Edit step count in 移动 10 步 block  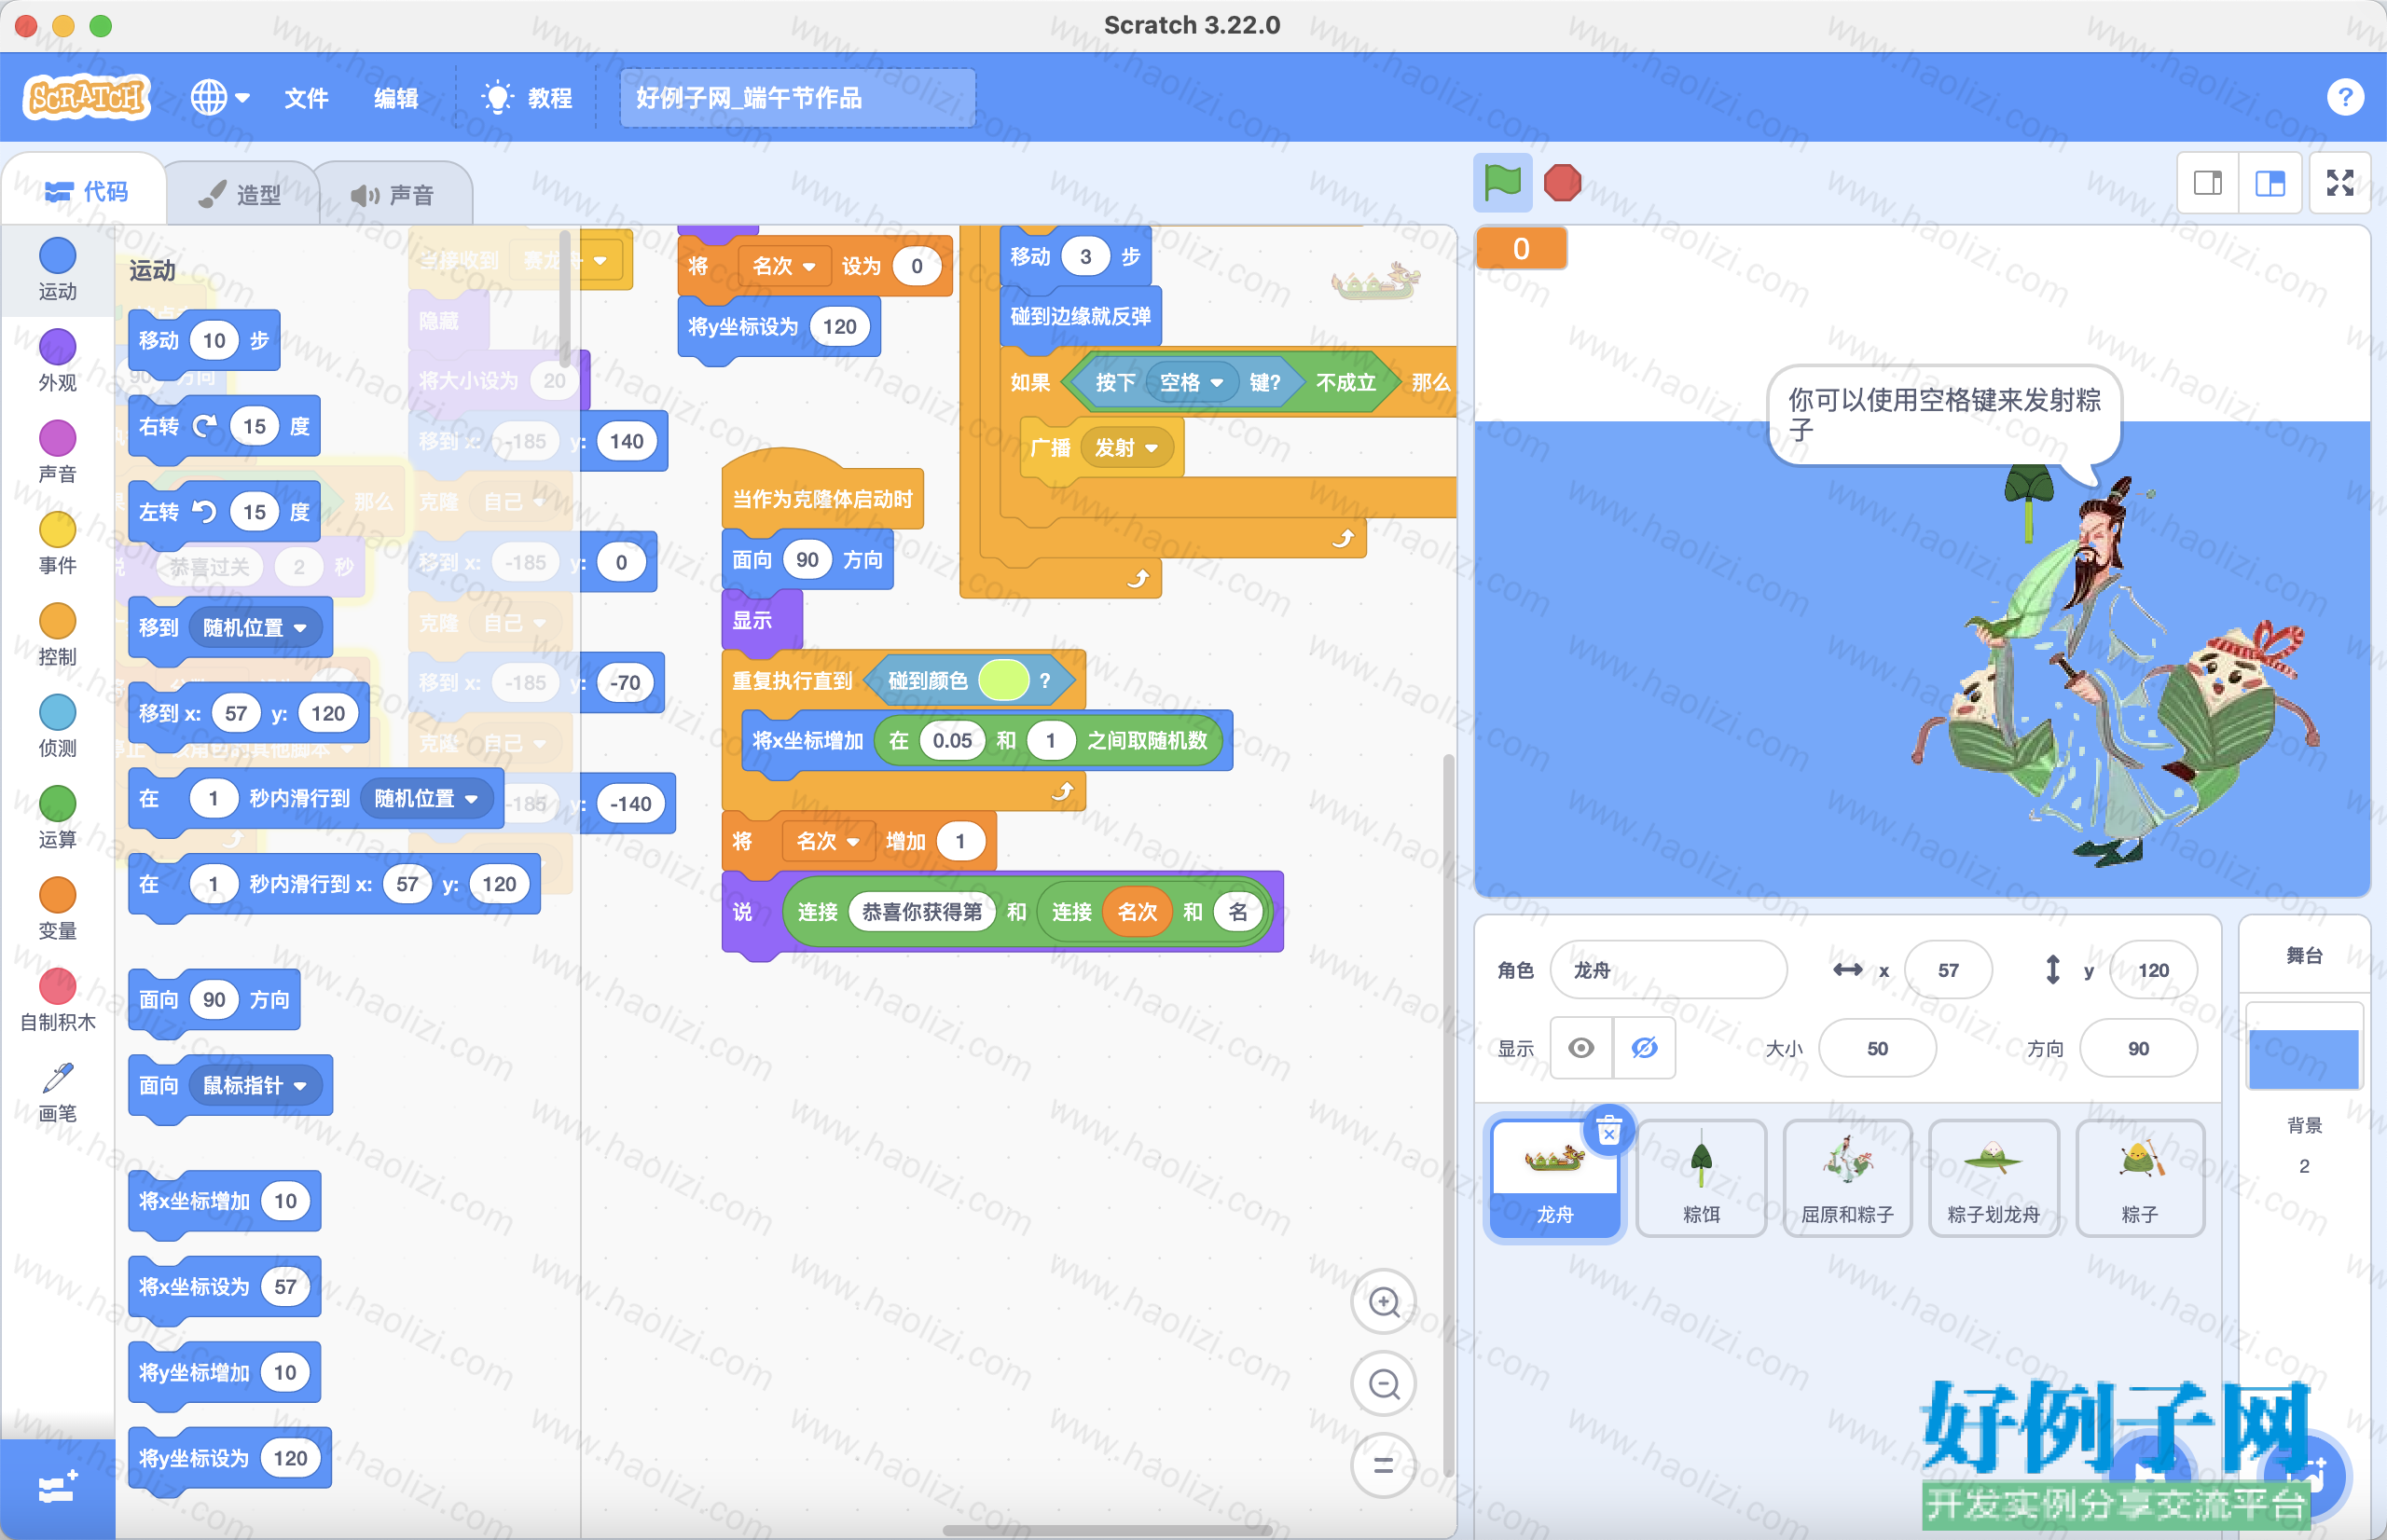click(214, 341)
